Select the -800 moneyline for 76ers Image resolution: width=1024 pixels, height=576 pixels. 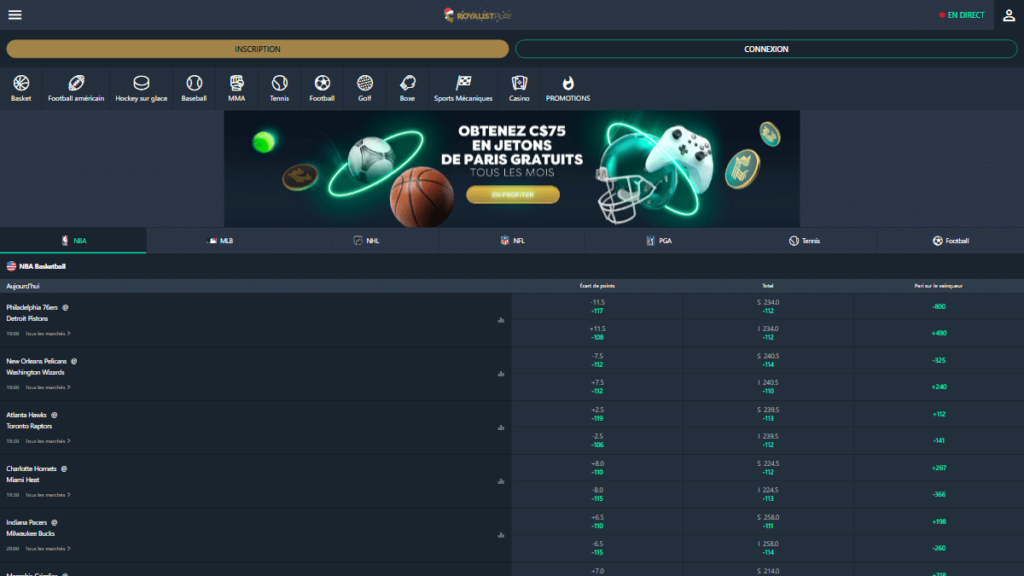click(x=939, y=306)
